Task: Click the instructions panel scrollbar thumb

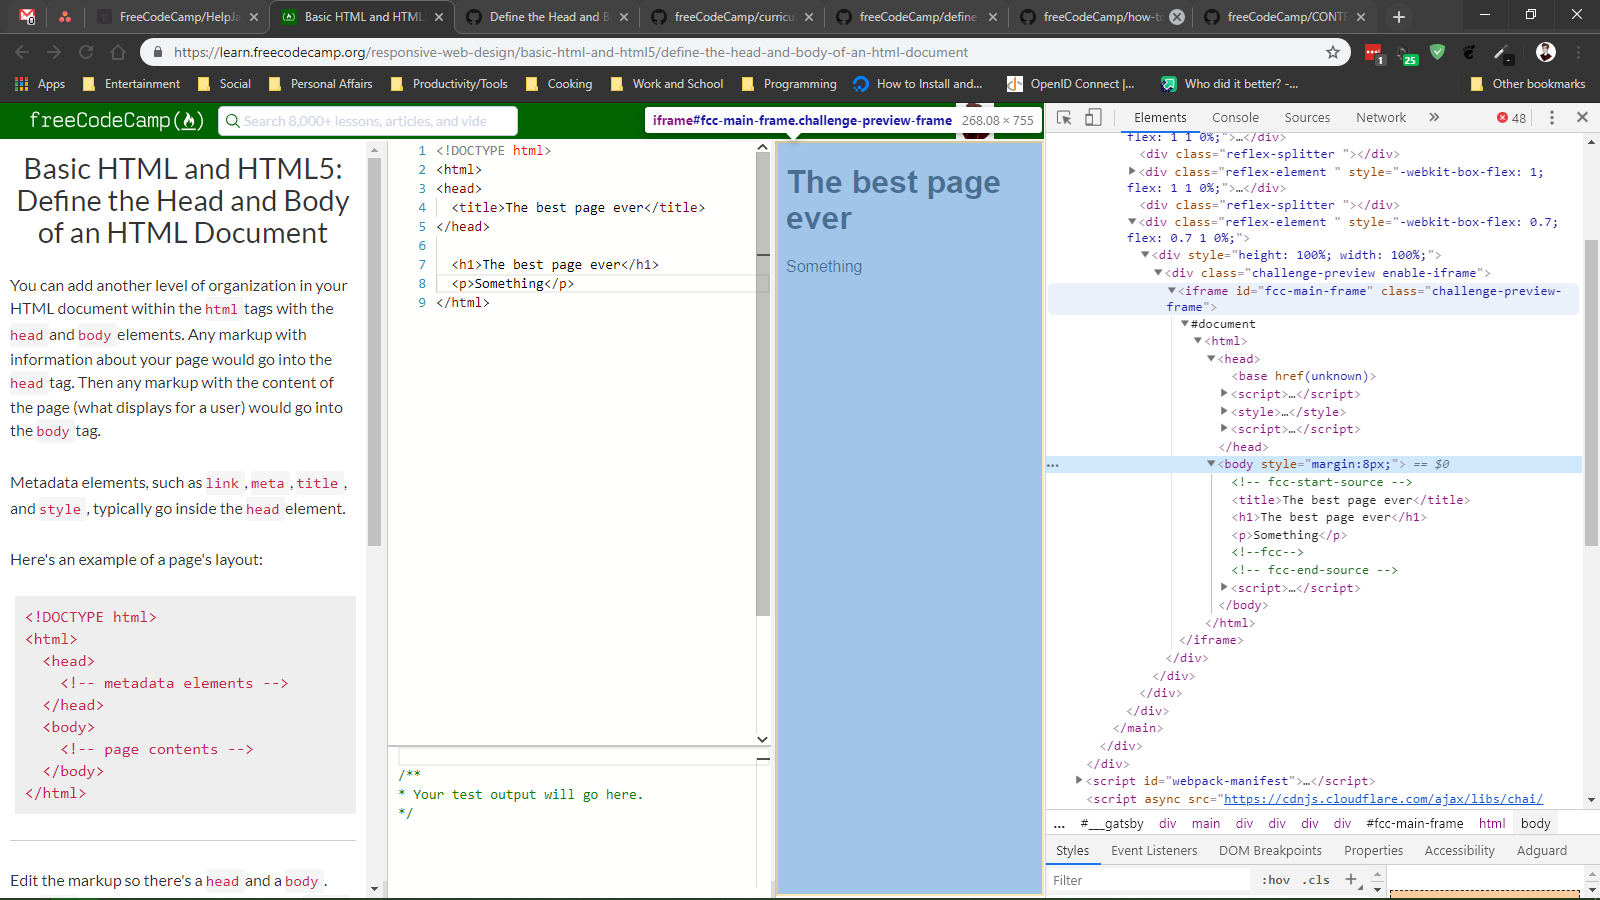Action: tap(375, 352)
